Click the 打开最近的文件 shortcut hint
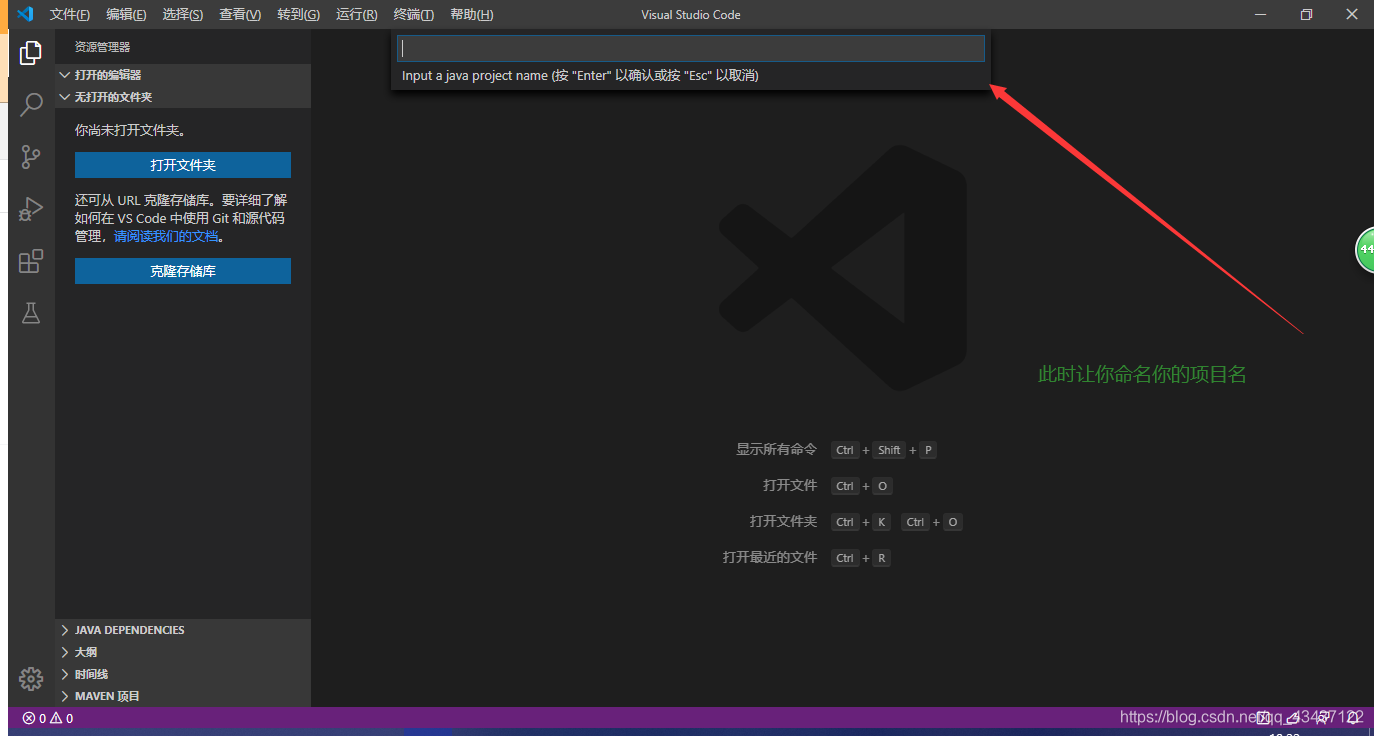Viewport: 1374px width, 736px height. [x=770, y=558]
